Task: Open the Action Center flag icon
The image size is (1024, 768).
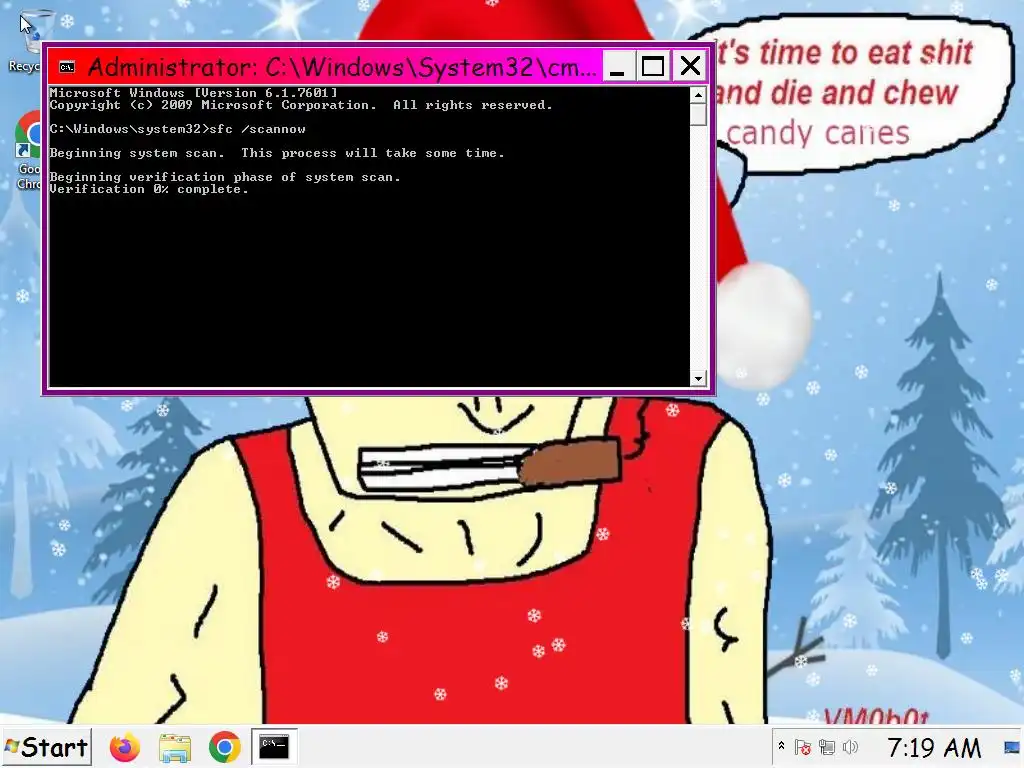Action: [x=803, y=747]
